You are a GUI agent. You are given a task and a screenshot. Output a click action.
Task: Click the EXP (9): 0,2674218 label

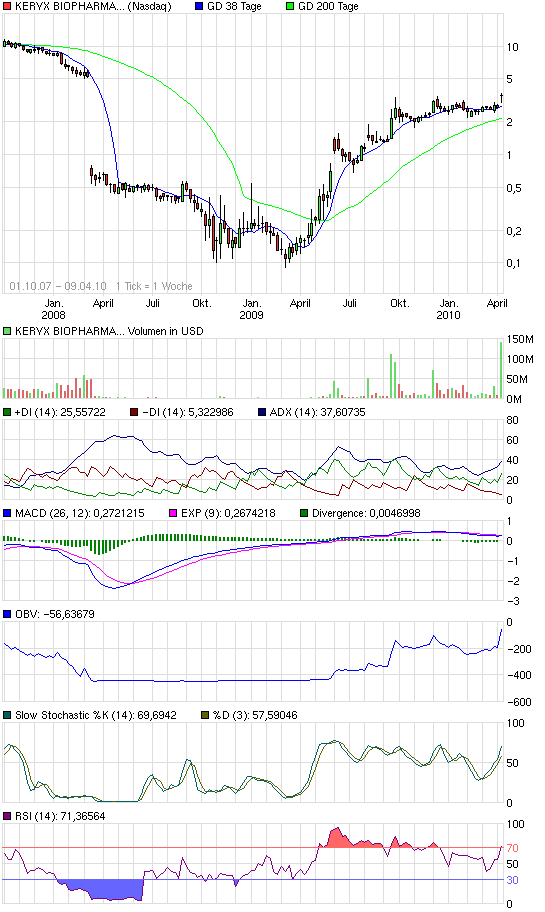pos(229,514)
